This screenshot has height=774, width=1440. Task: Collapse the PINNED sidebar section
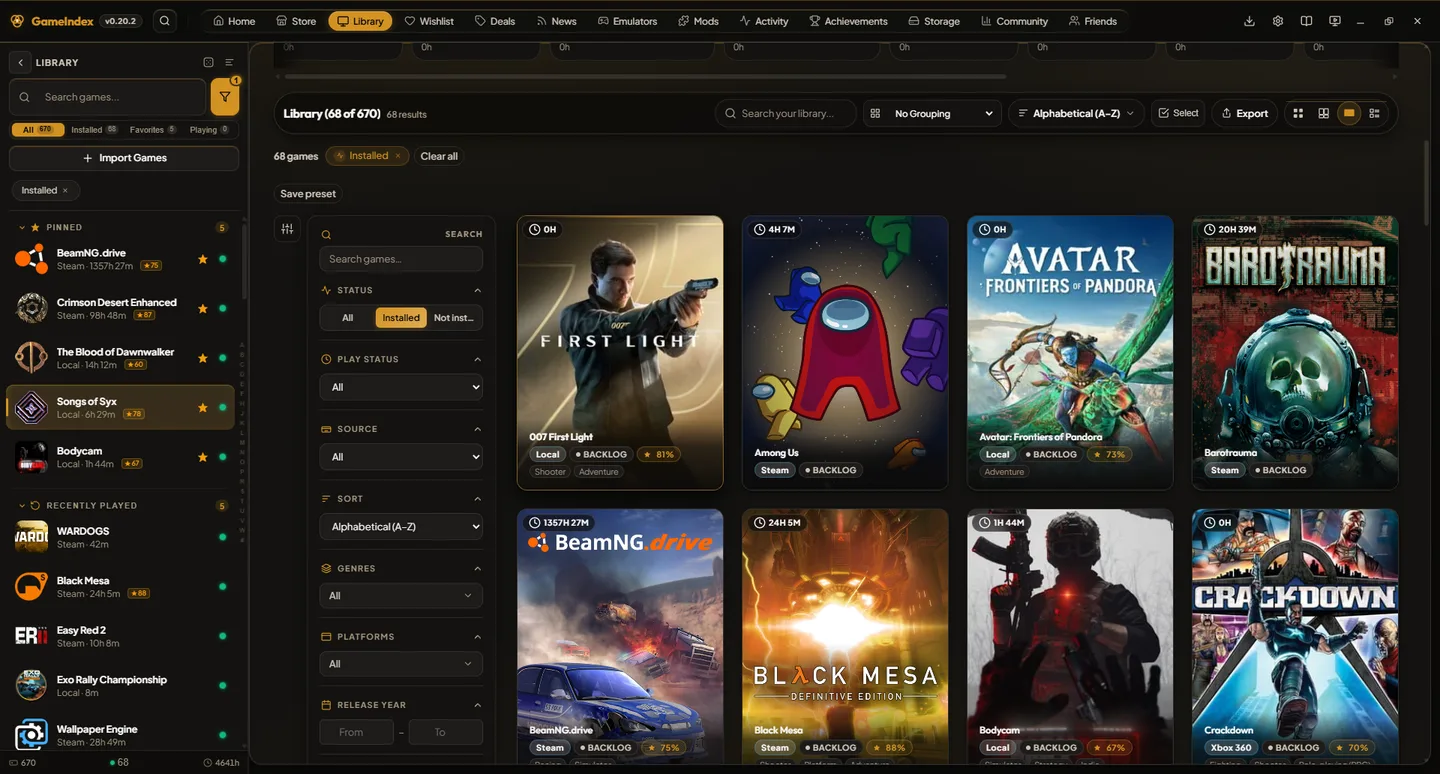click(22, 227)
